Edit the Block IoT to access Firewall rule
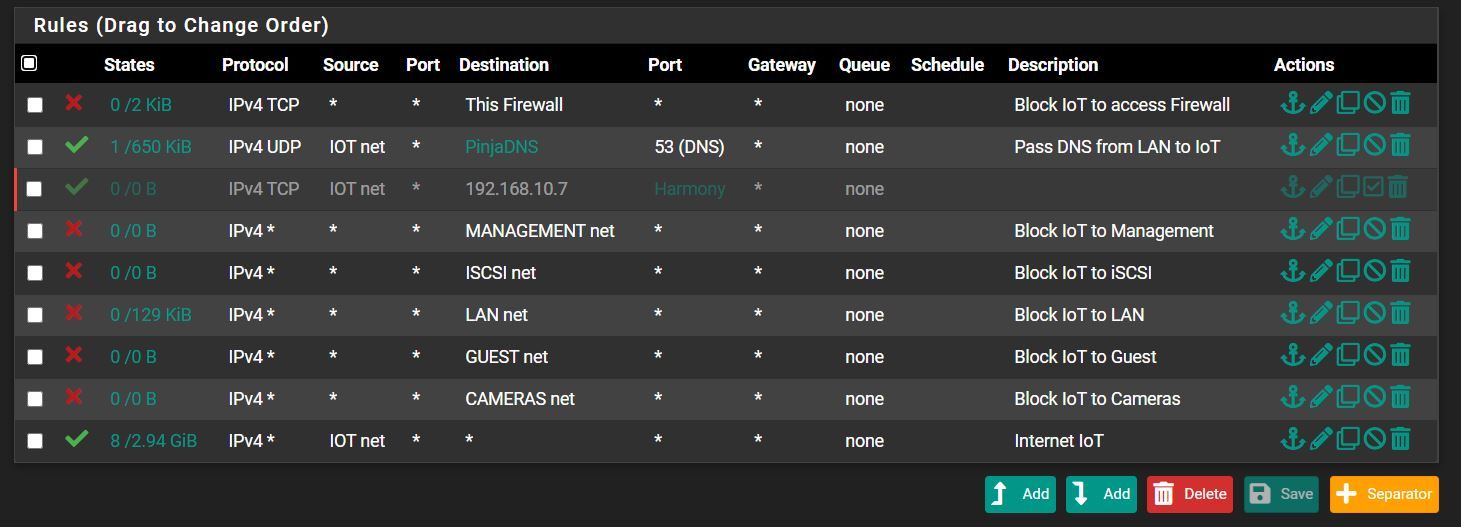 [1320, 103]
